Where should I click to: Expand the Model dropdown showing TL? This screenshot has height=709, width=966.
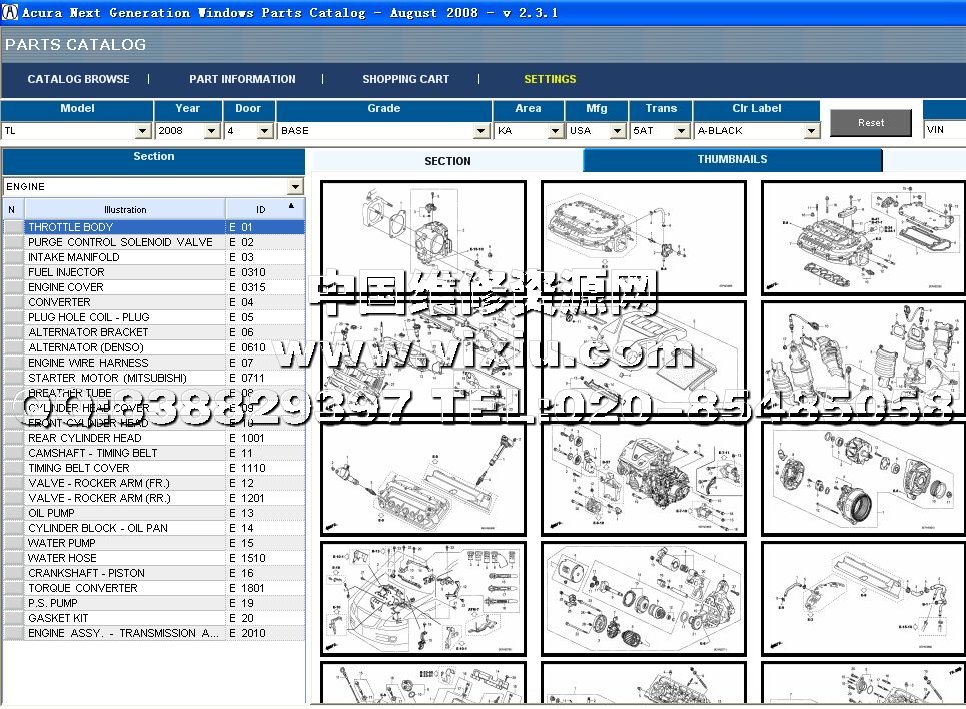[142, 131]
